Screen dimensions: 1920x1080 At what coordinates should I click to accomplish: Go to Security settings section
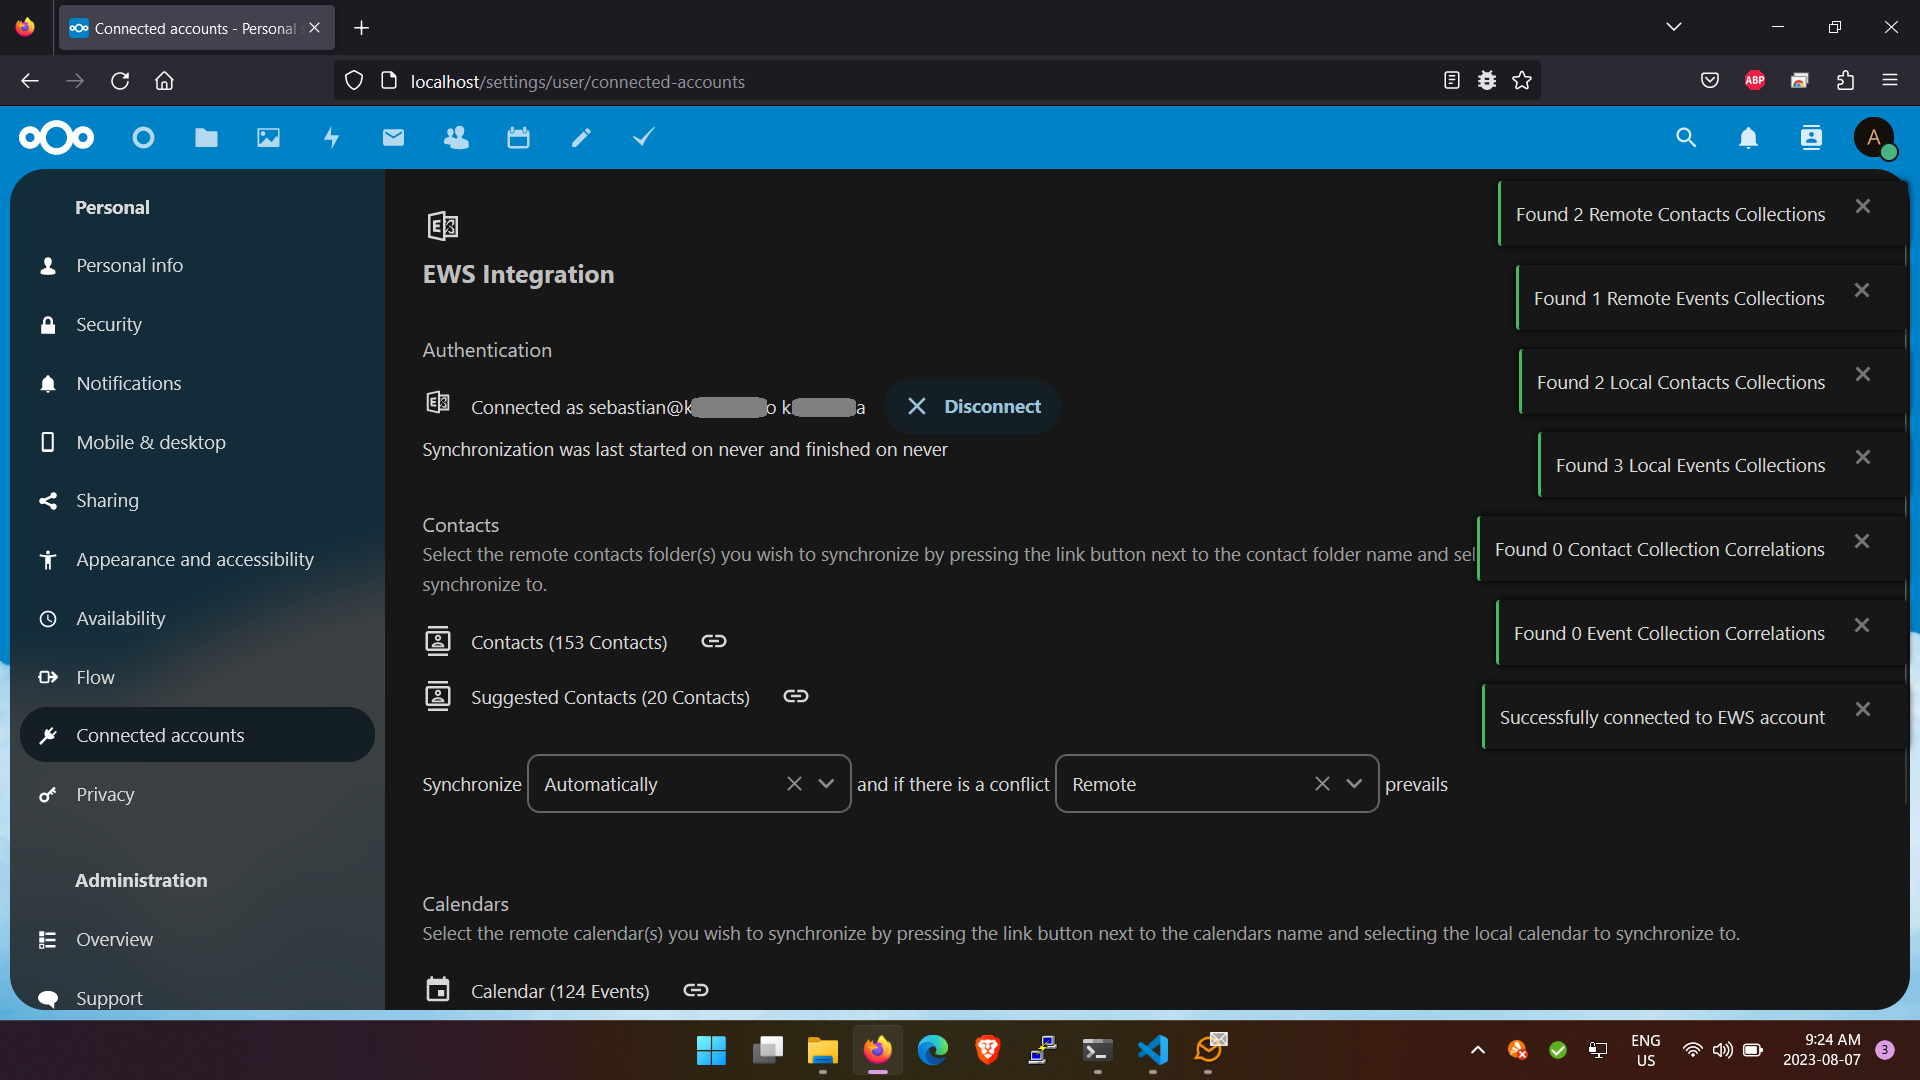(x=109, y=324)
